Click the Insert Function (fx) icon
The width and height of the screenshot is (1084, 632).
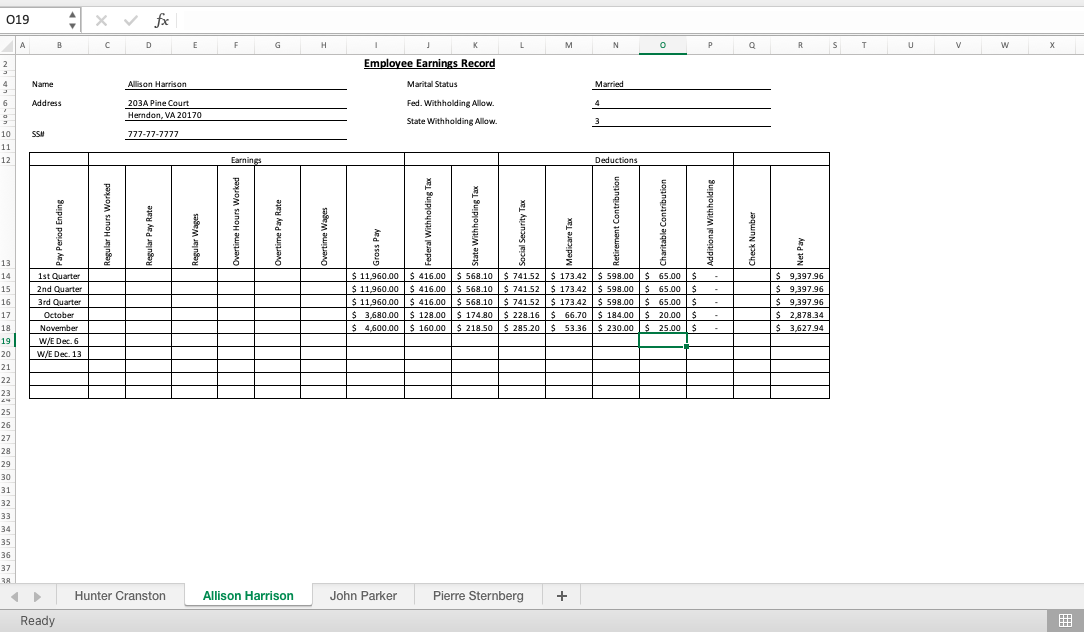coord(163,19)
